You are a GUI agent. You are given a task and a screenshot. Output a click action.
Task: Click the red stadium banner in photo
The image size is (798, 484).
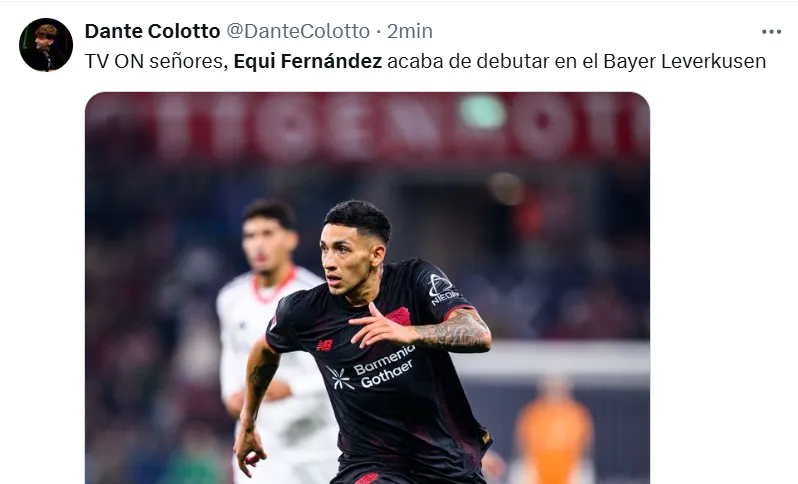click(x=367, y=125)
